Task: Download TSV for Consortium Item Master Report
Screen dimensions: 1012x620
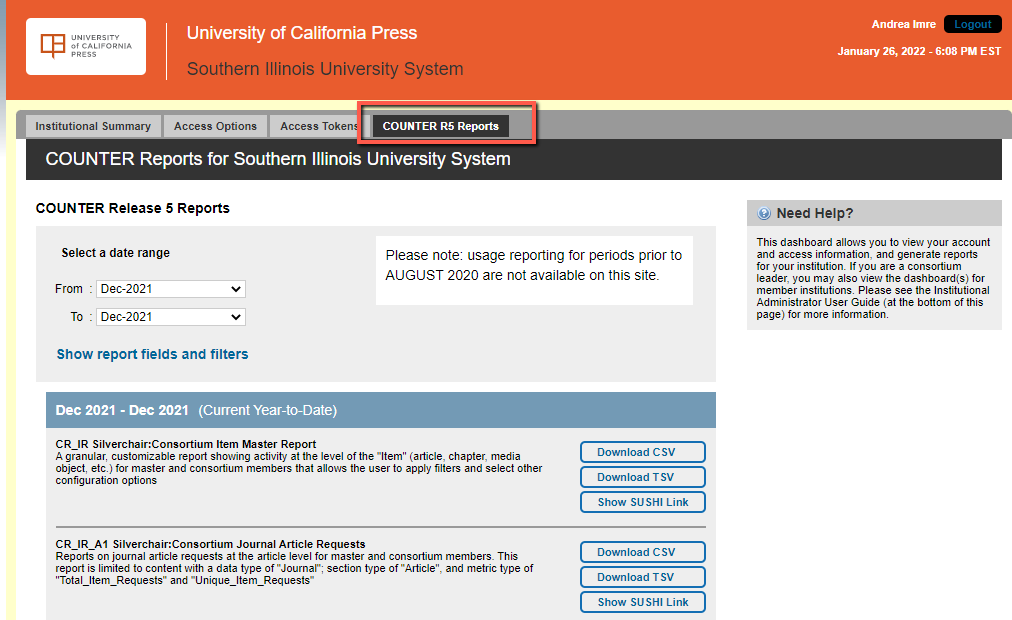Action: pos(643,477)
